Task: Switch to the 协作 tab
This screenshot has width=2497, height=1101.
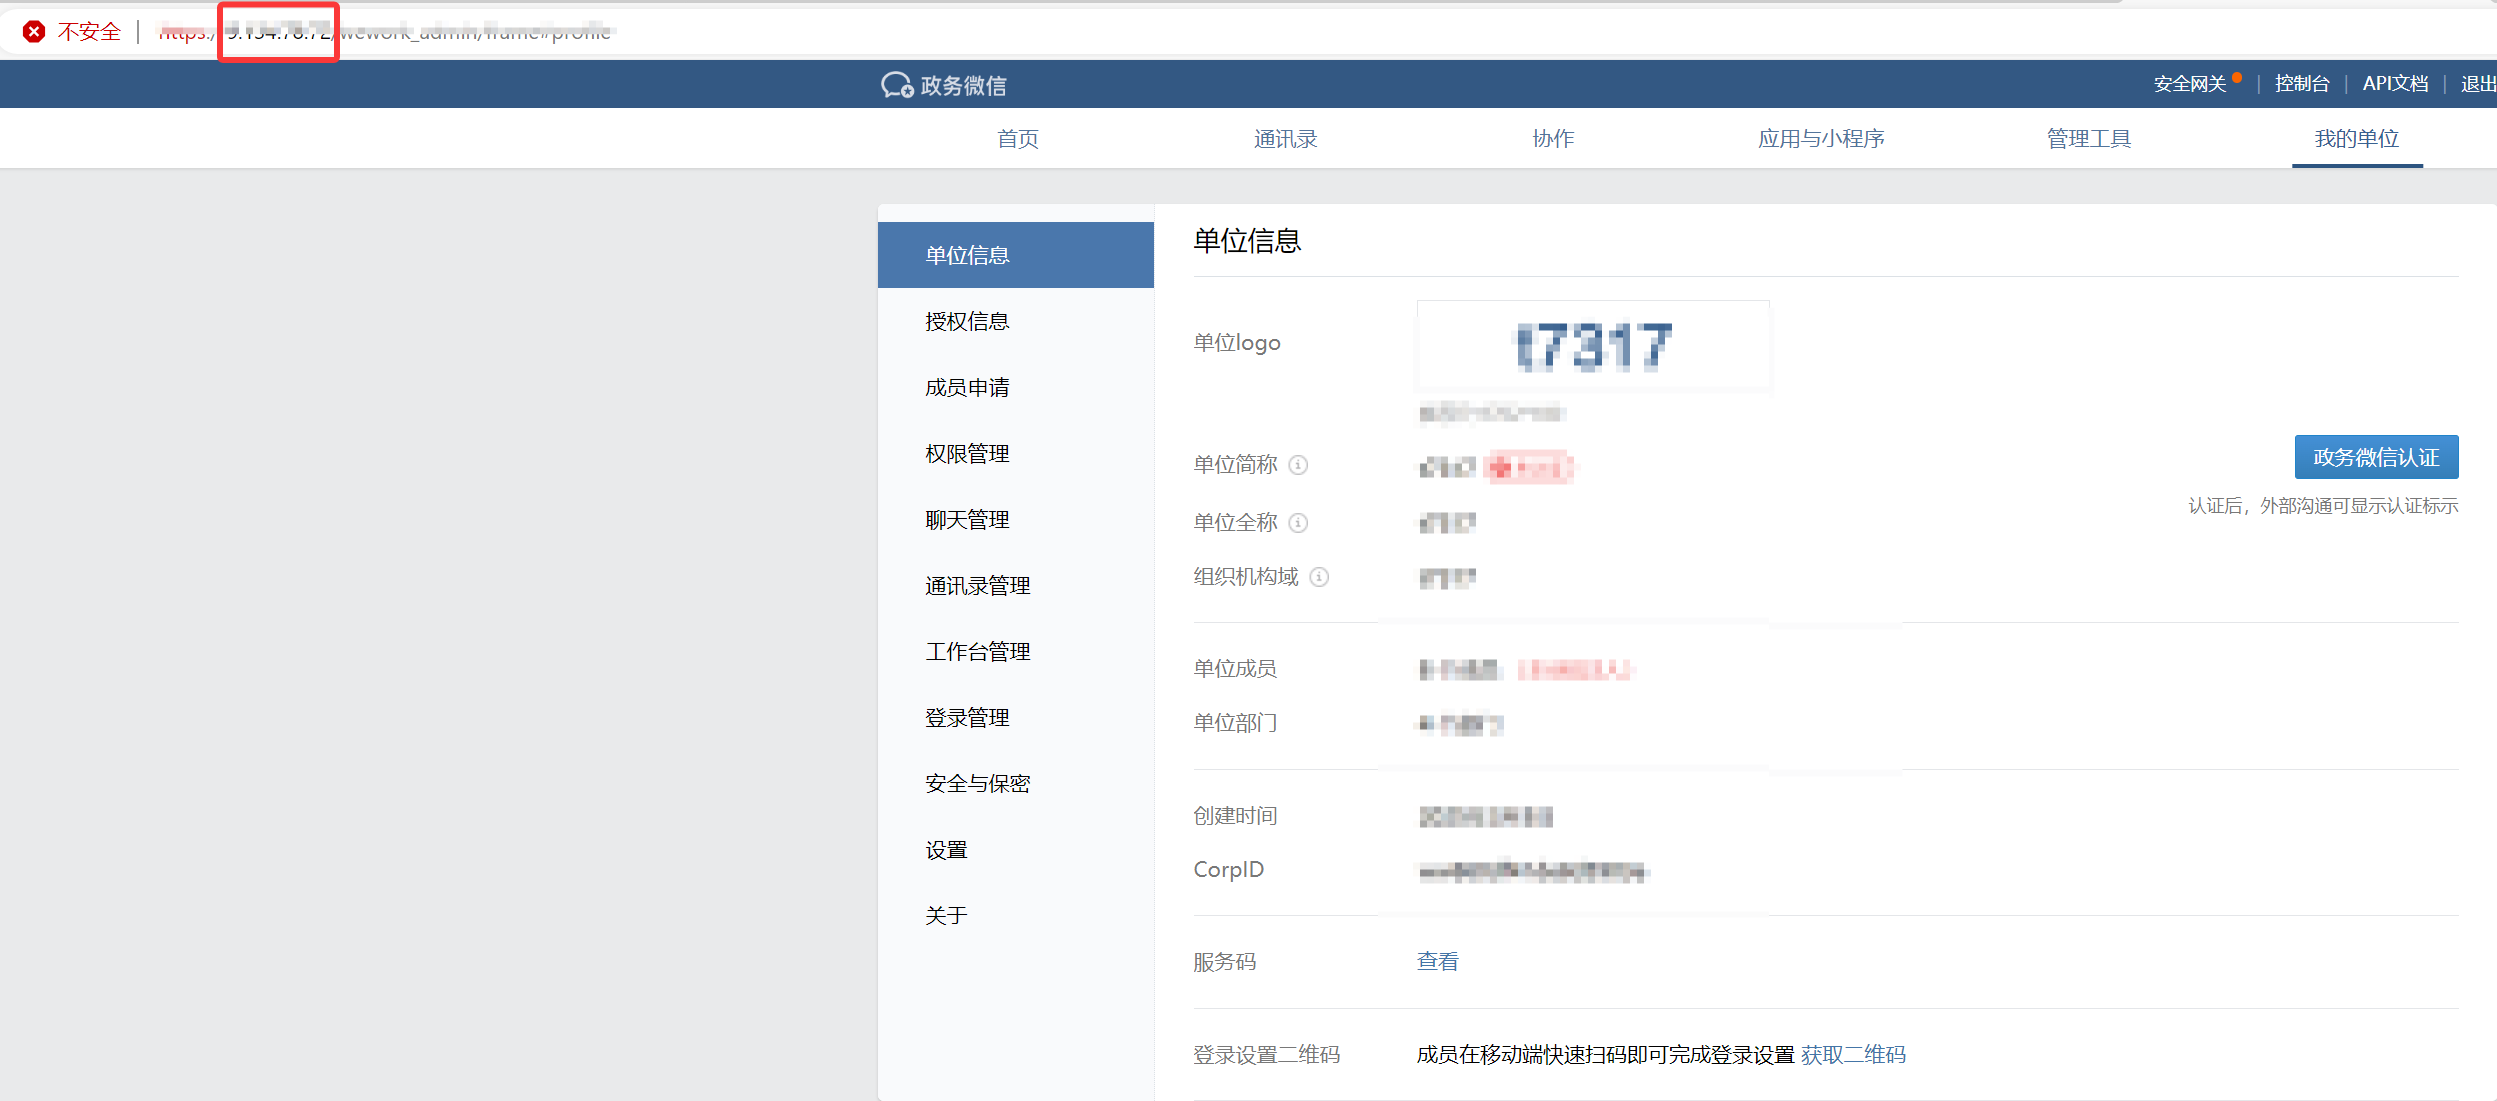Action: pos(1553,139)
